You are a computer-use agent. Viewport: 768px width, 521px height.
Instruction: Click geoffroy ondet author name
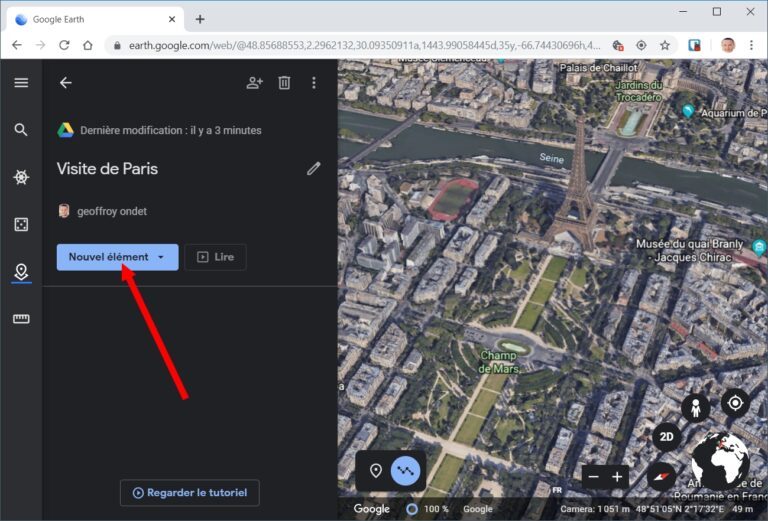[112, 212]
